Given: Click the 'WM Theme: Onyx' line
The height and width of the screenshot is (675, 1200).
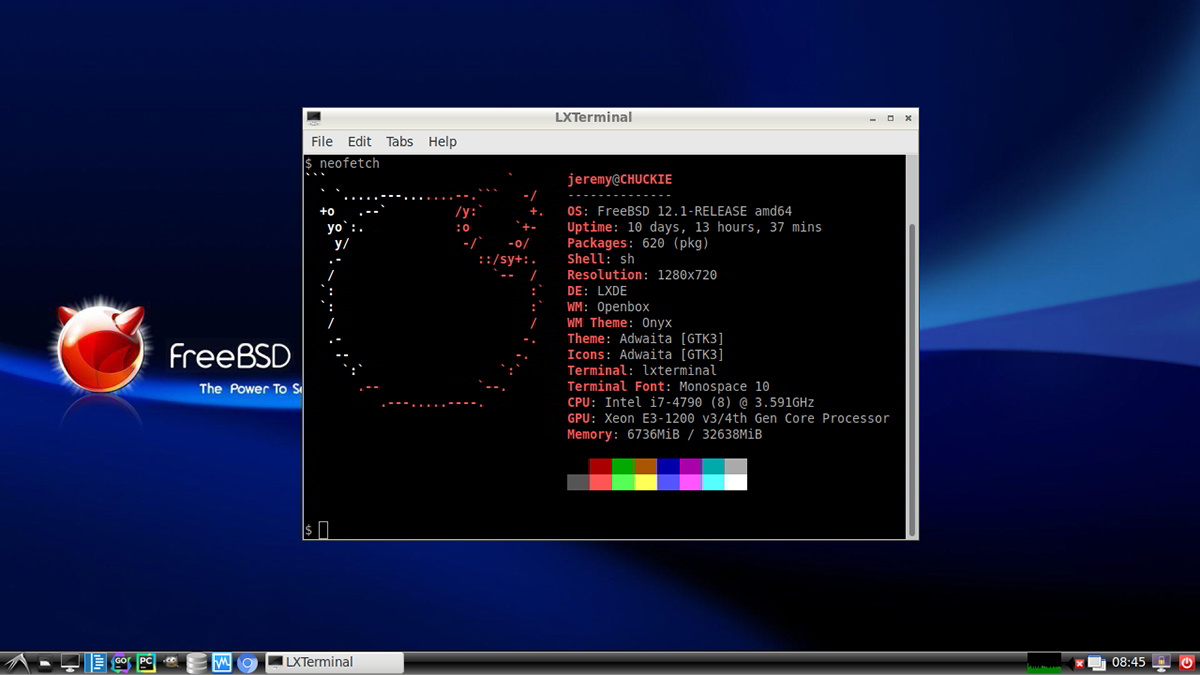Looking at the screenshot, I should (620, 324).
